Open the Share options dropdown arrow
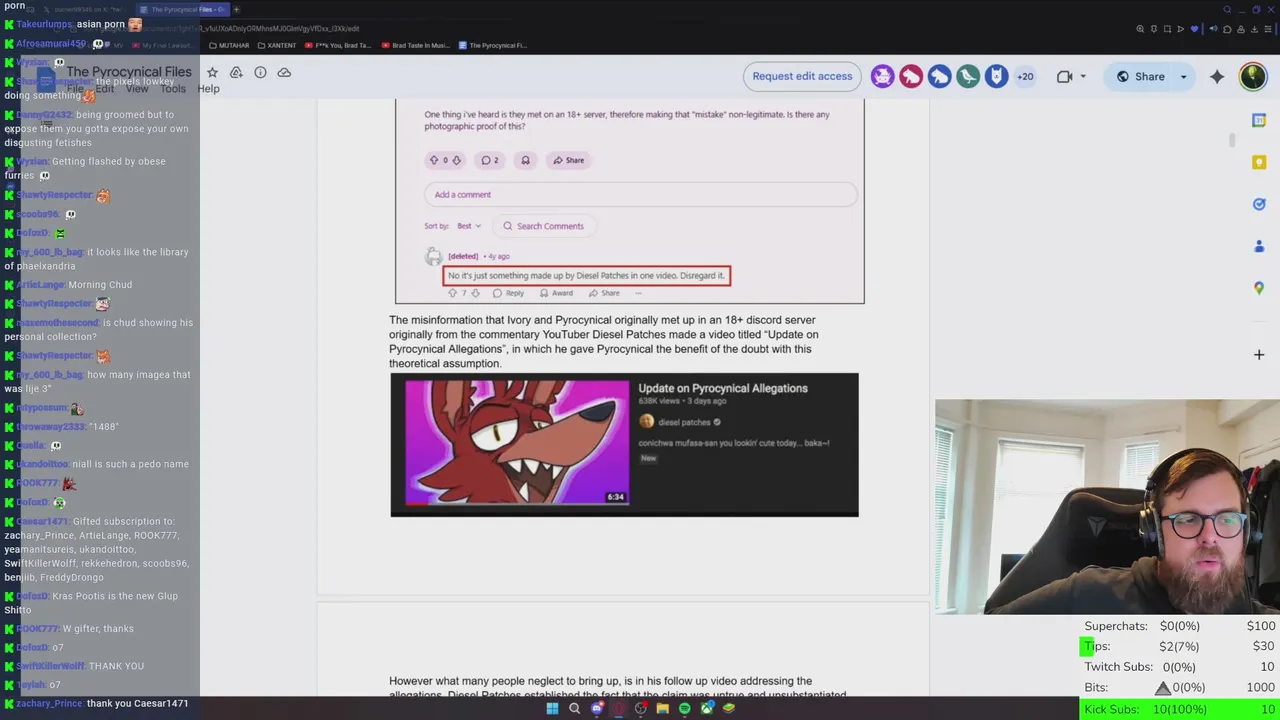 click(x=1183, y=76)
